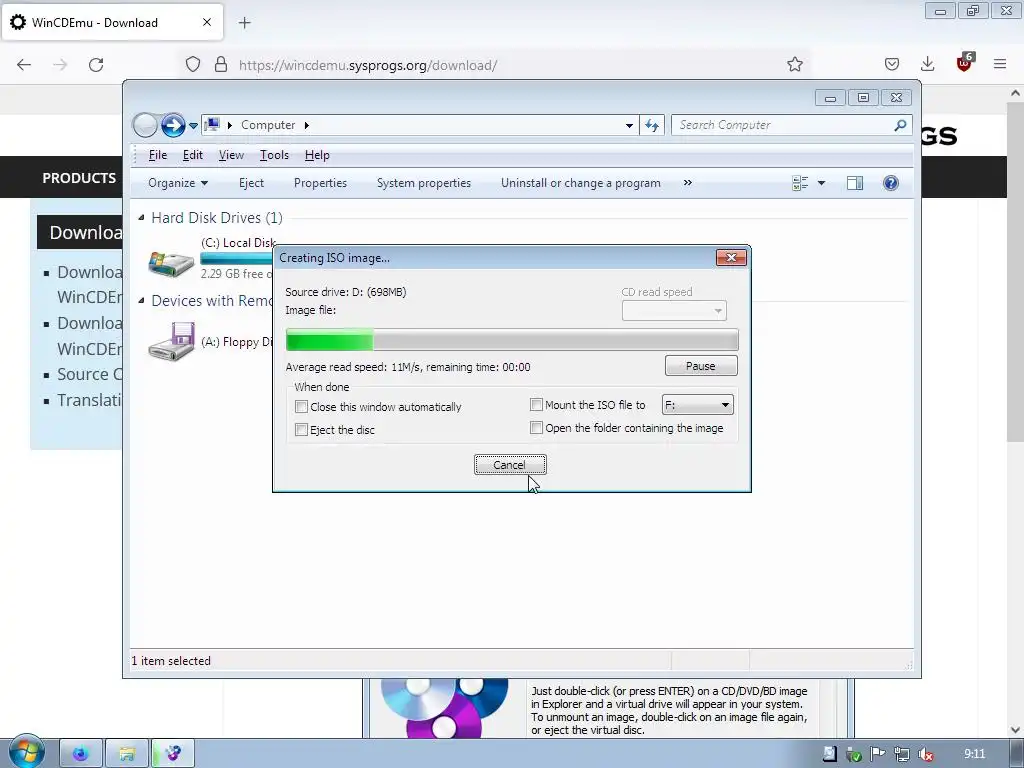Click the WinCDEmu taskbar button
Image resolution: width=1024 pixels, height=768 pixels.
pyautogui.click(x=173, y=754)
